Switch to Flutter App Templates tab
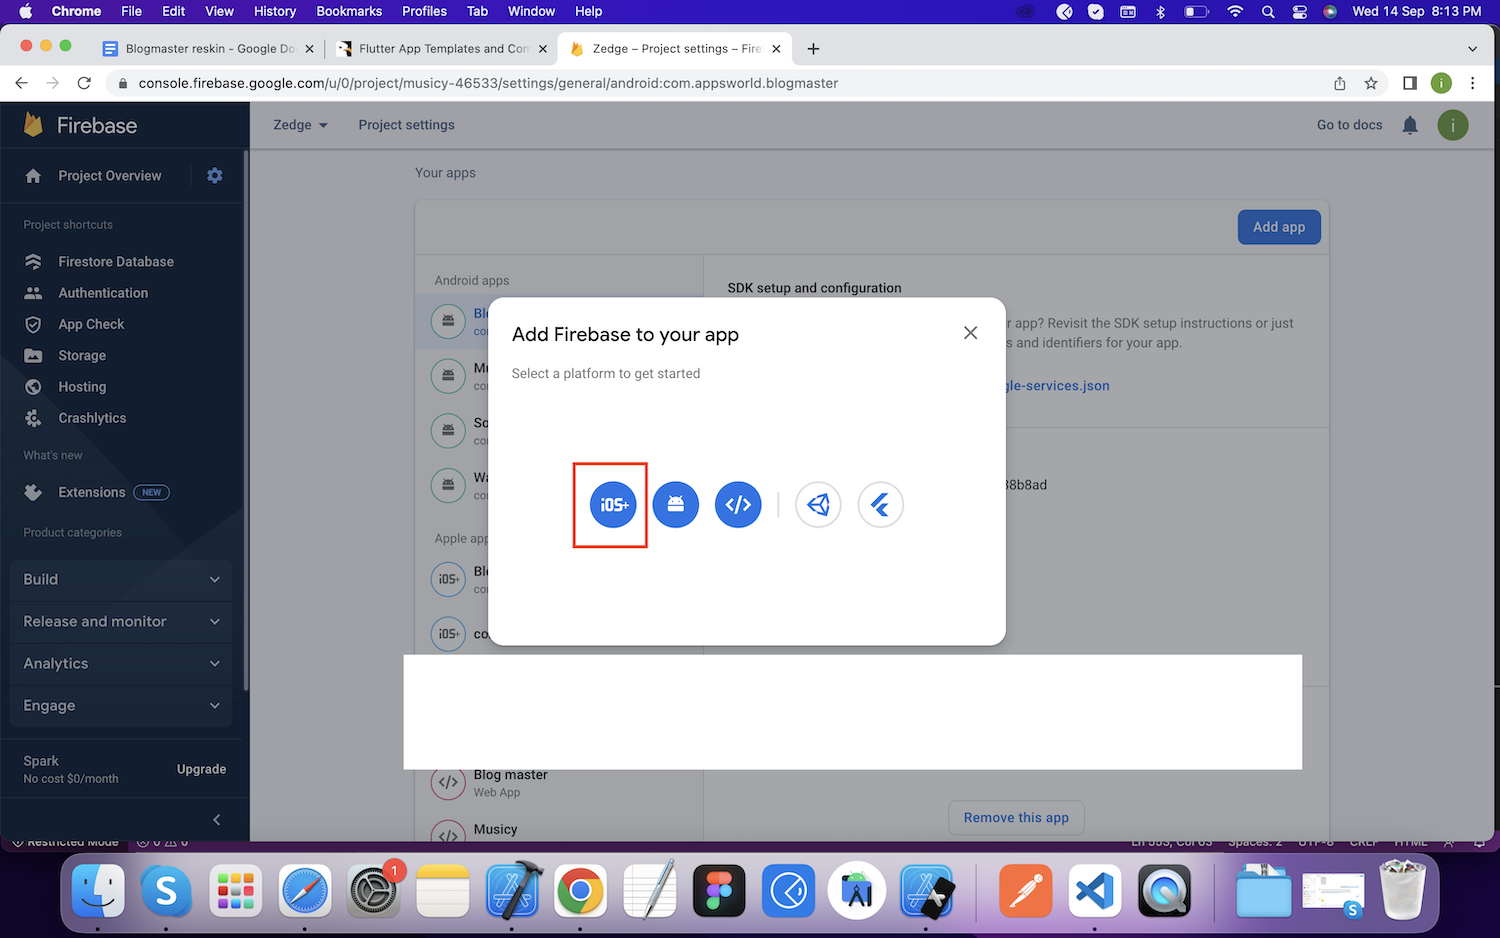The width and height of the screenshot is (1500, 938). tap(443, 48)
